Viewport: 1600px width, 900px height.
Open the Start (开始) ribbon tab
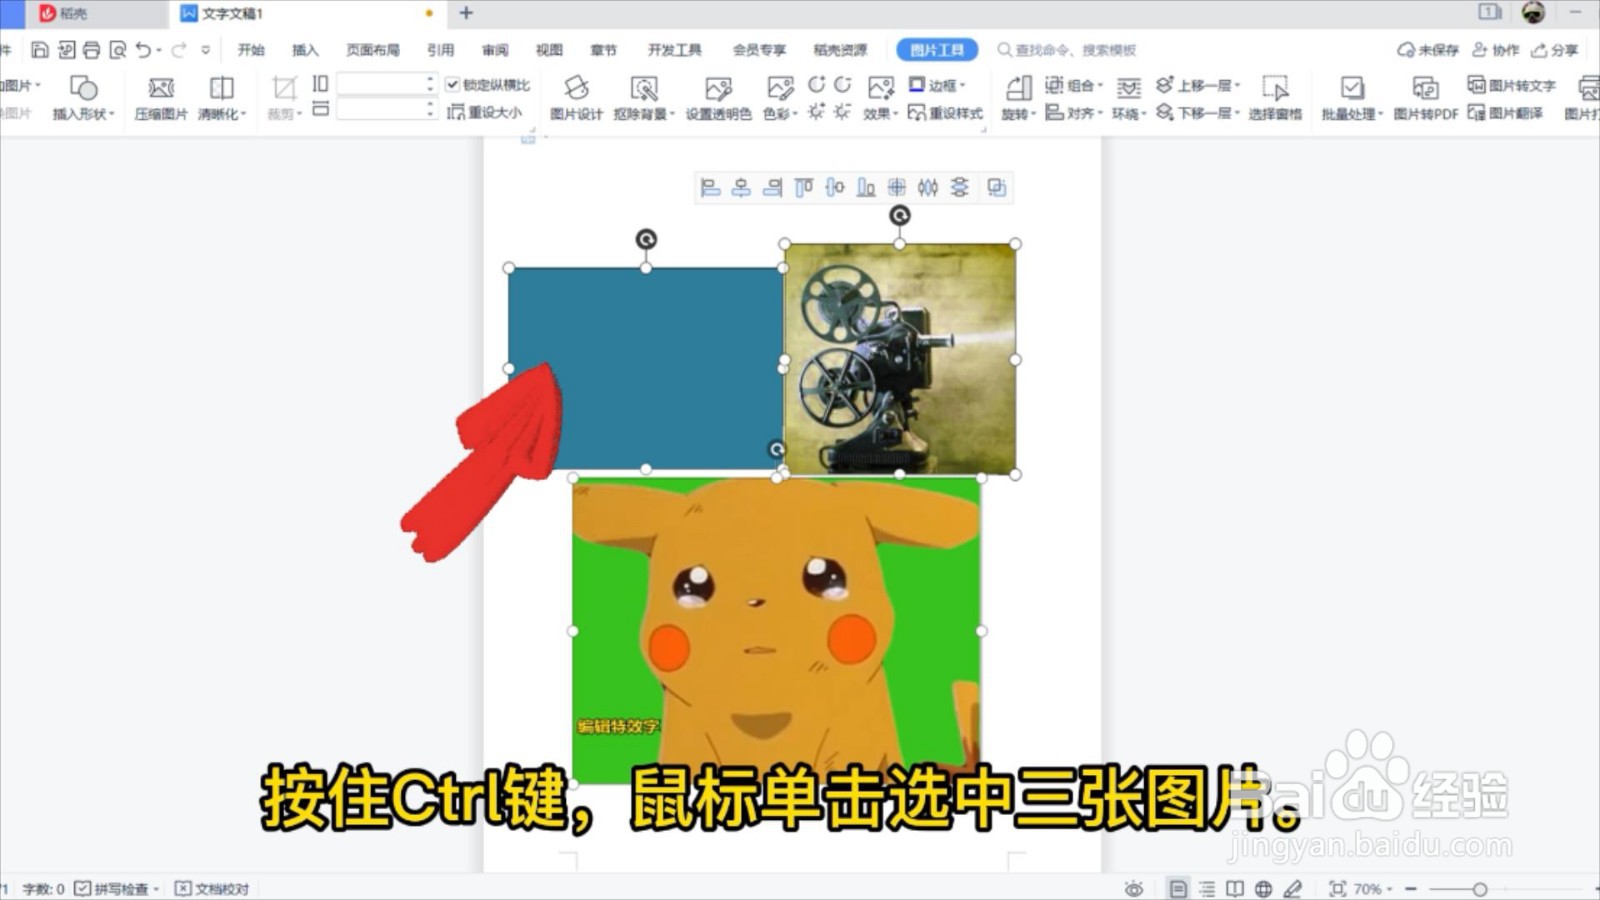(251, 50)
